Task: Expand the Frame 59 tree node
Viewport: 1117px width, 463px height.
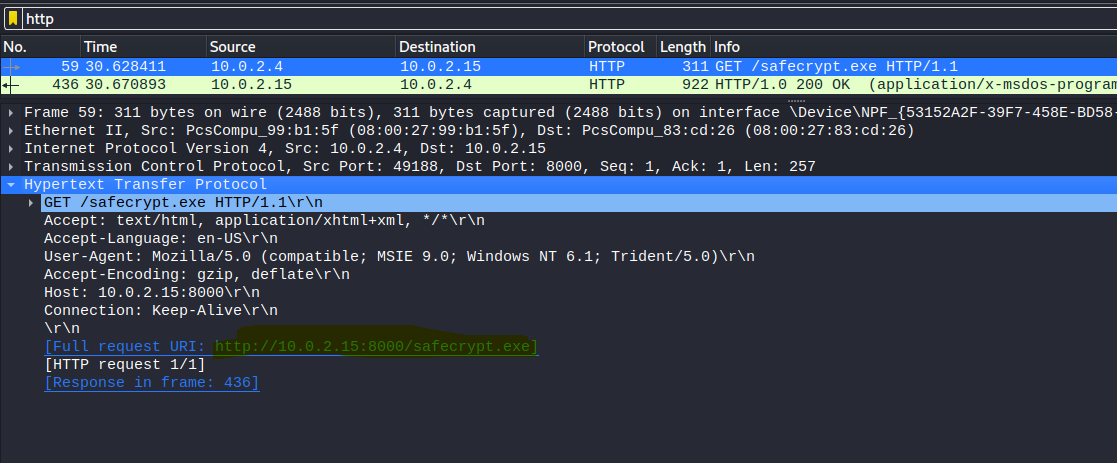Action: click(11, 113)
